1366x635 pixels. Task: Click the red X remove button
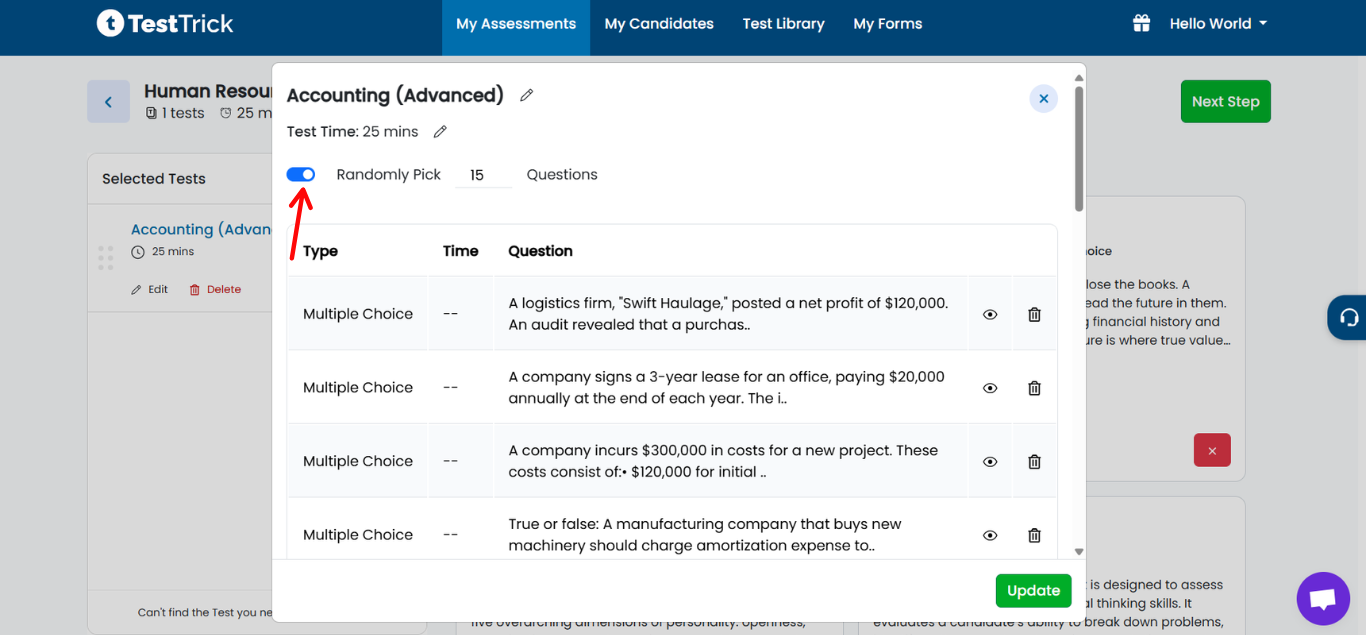click(1212, 451)
